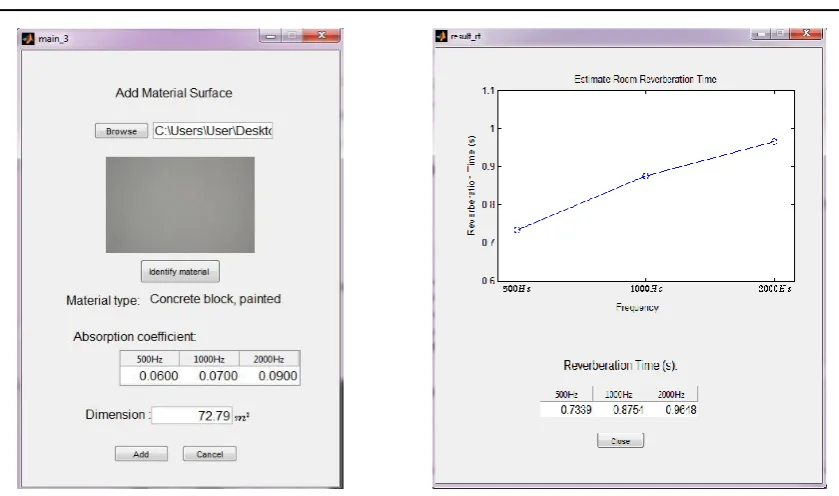This screenshot has height=496, width=839.
Task: Click the 'Estimate Room Reverberation Time' plot title
Action: coord(645,79)
